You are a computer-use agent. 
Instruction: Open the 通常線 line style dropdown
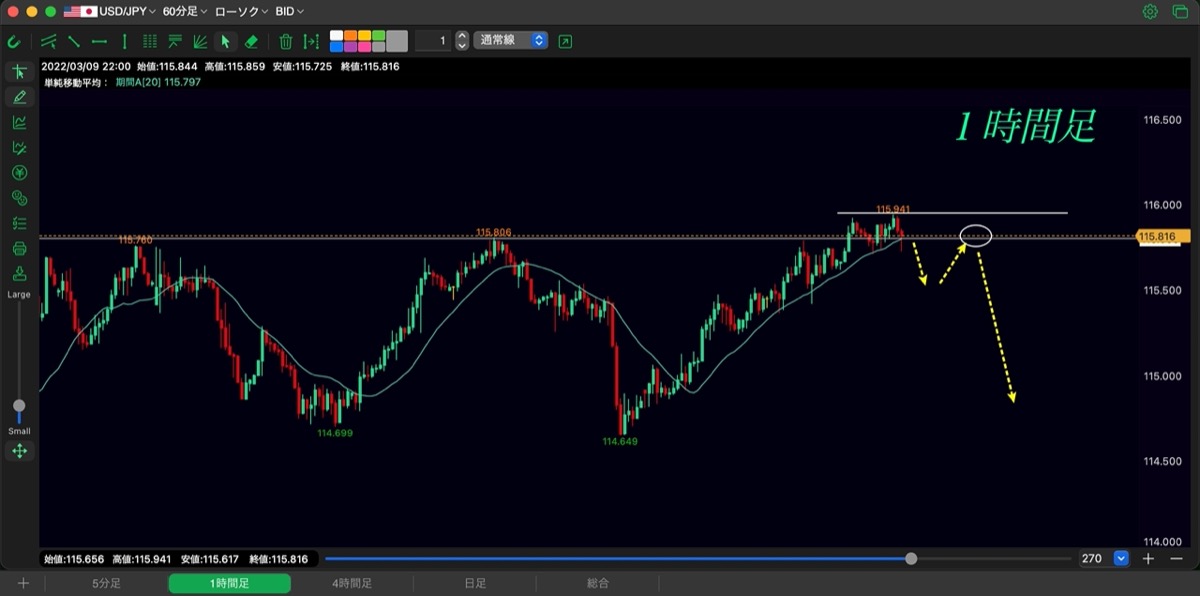click(511, 41)
